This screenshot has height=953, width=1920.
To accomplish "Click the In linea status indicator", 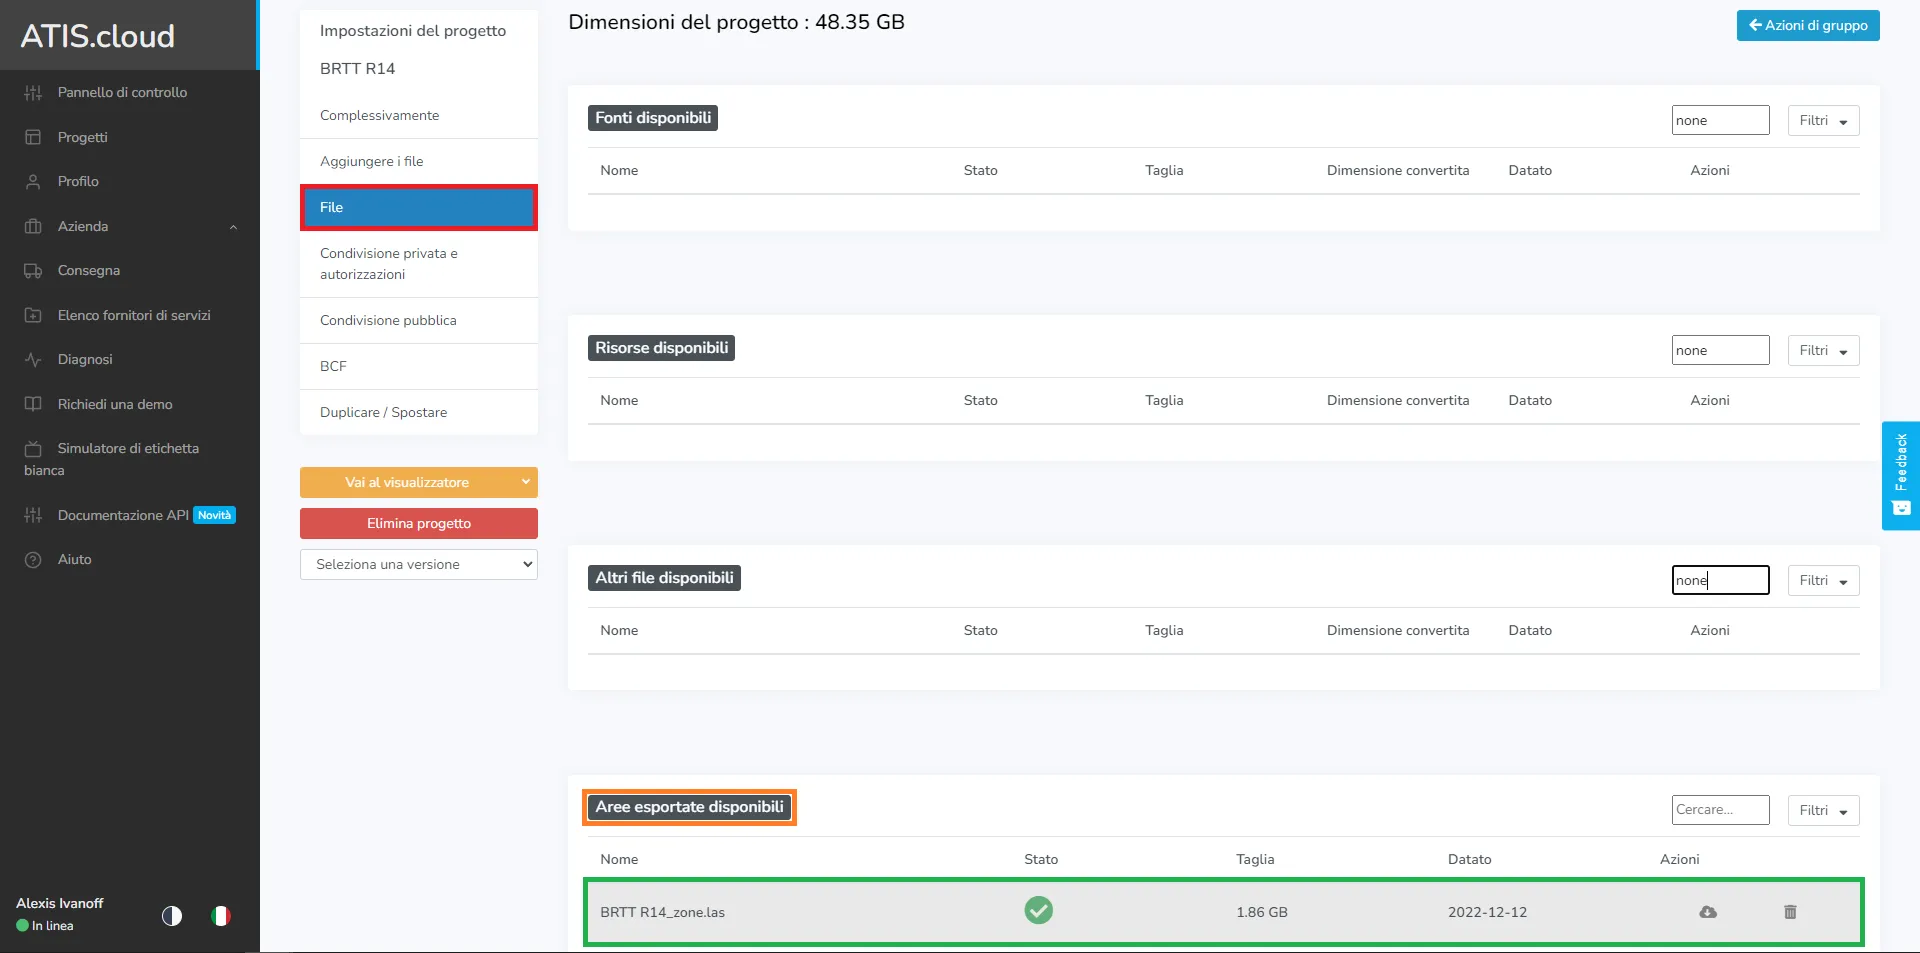I will [45, 926].
